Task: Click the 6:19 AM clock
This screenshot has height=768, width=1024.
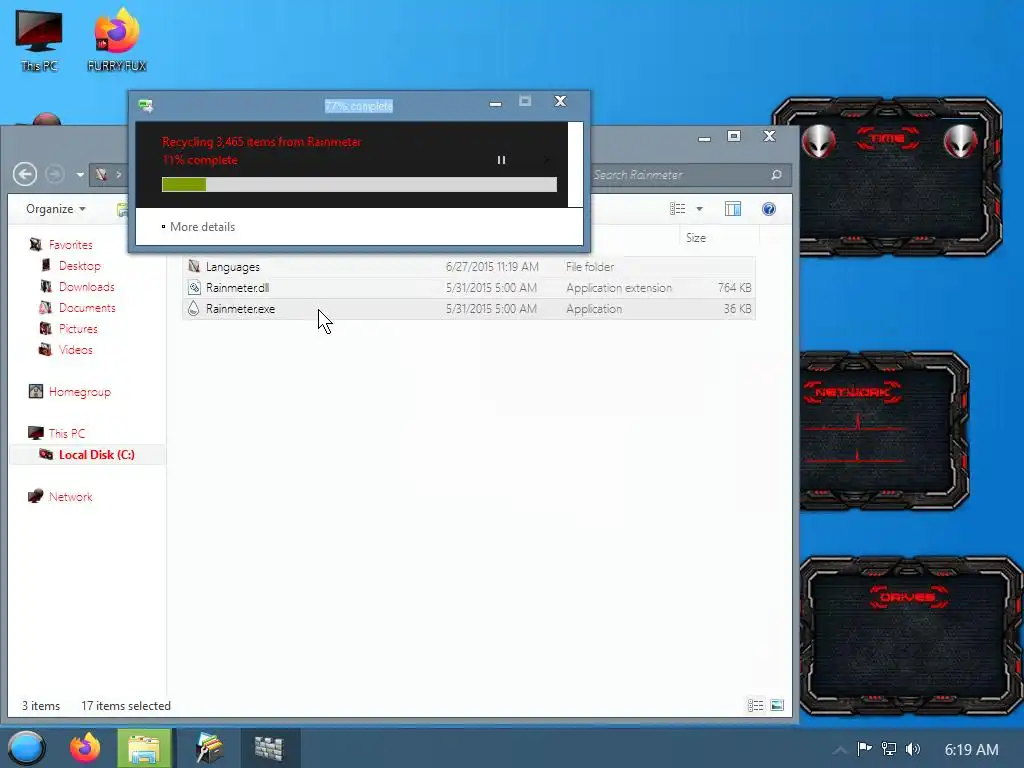Action: pos(971,750)
